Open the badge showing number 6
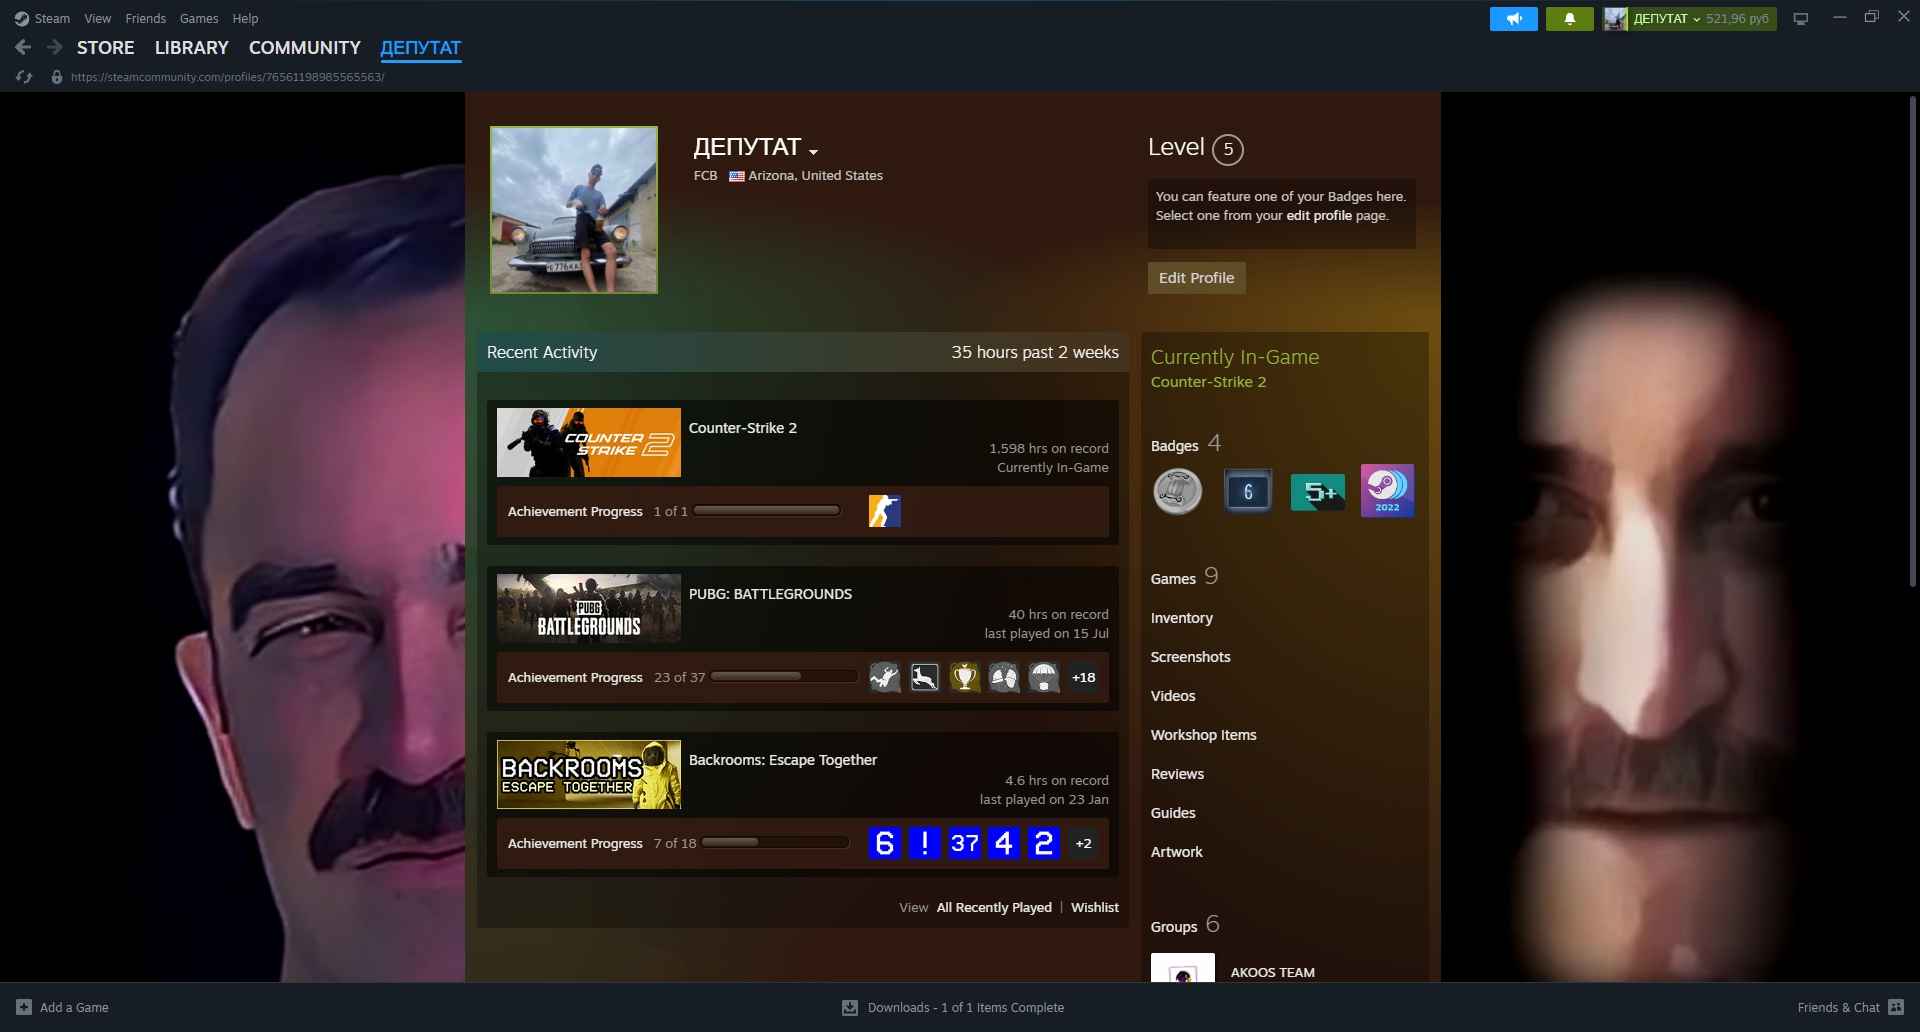This screenshot has width=1920, height=1032. point(1248,491)
